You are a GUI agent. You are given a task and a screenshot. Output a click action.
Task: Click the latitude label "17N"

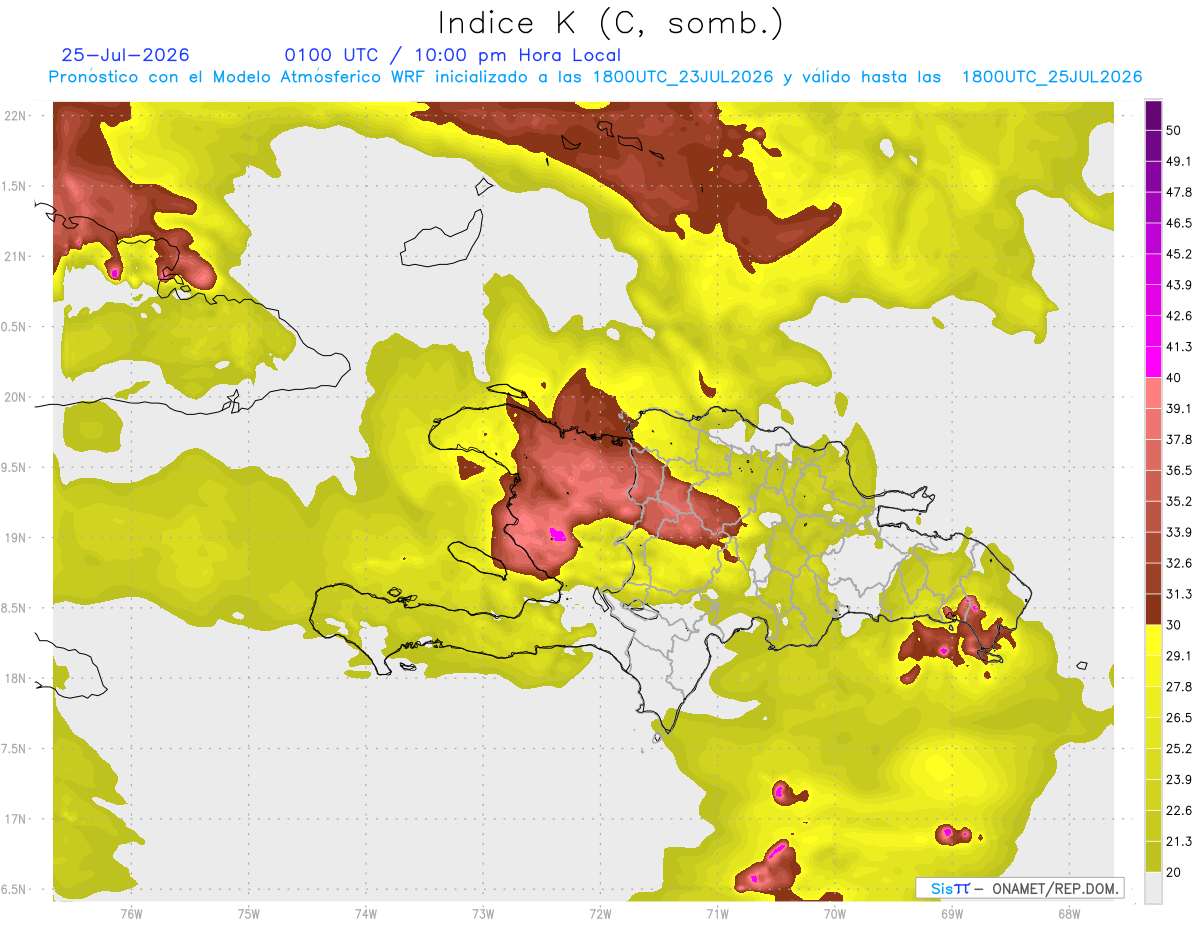tap(17, 819)
